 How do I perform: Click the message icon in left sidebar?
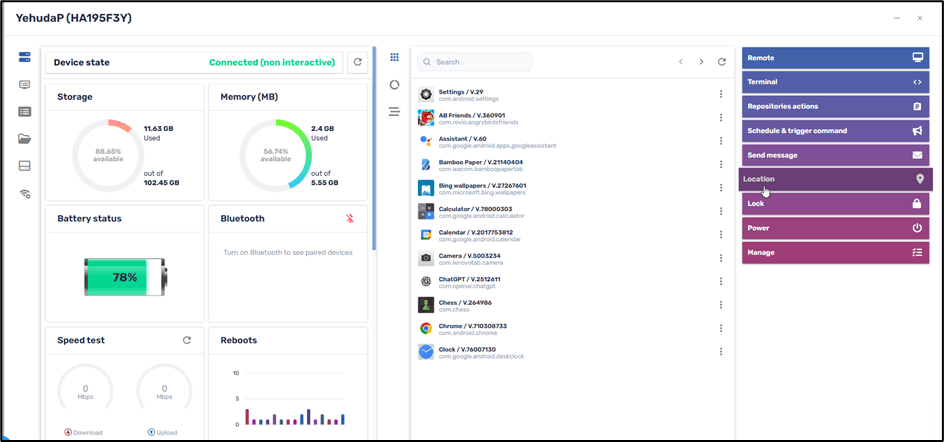tap(25, 85)
